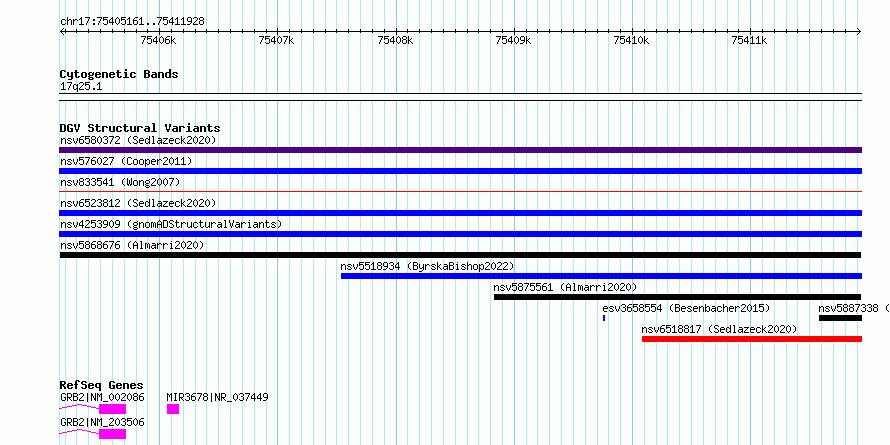Click the blue nsv5518934 variant bar

point(601,276)
